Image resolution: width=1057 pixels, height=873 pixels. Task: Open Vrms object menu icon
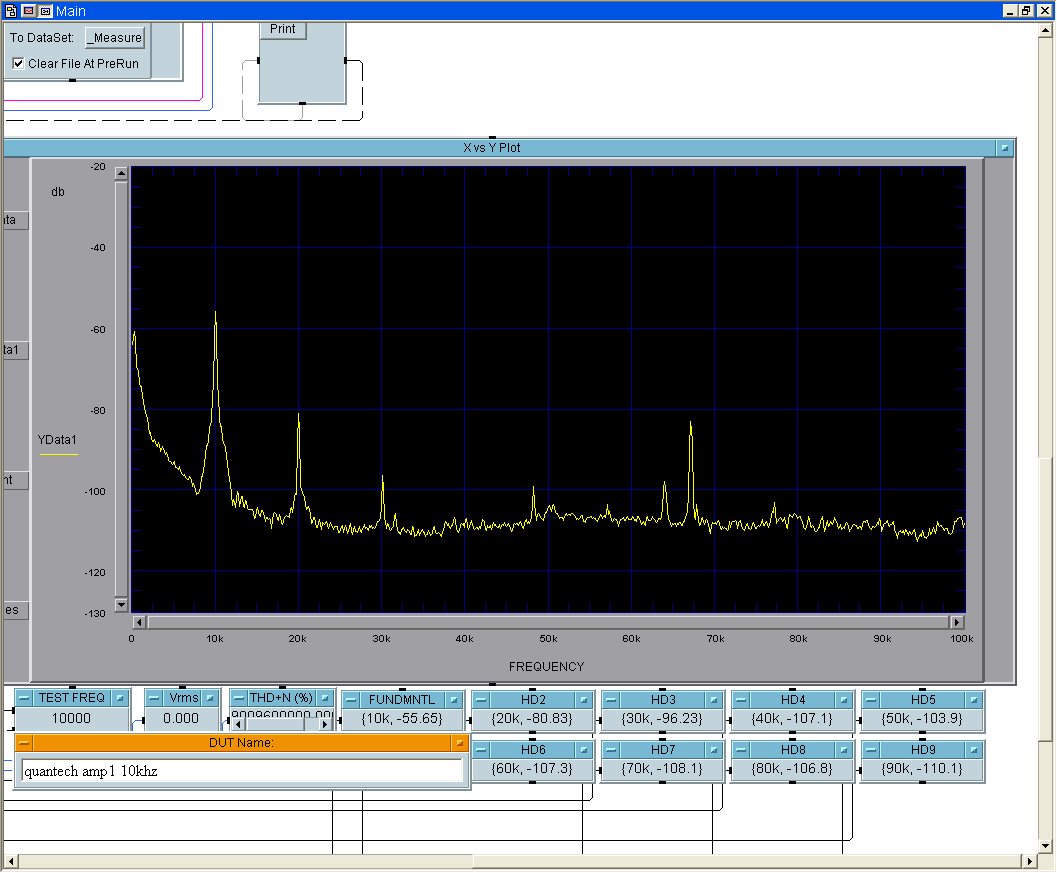210,698
